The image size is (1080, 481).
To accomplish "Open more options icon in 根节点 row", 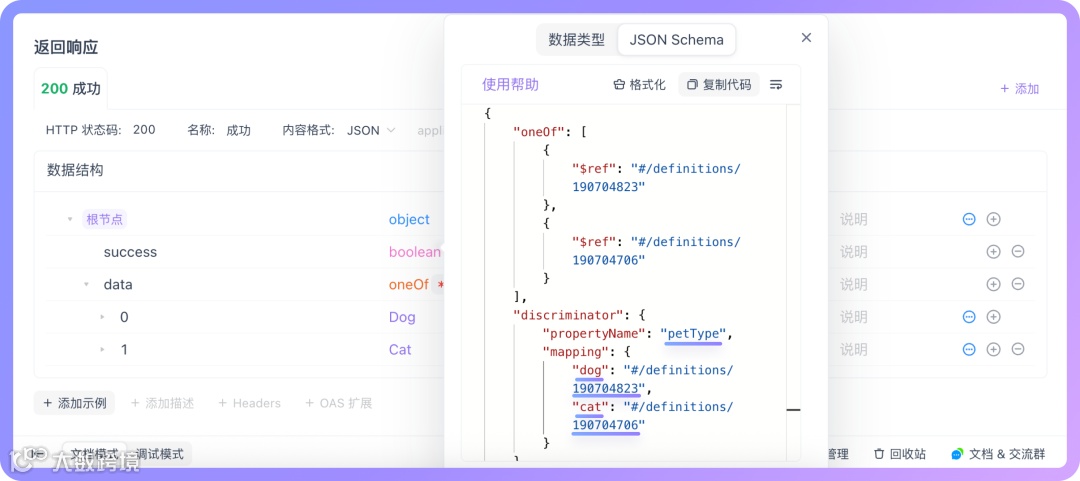I will point(969,219).
